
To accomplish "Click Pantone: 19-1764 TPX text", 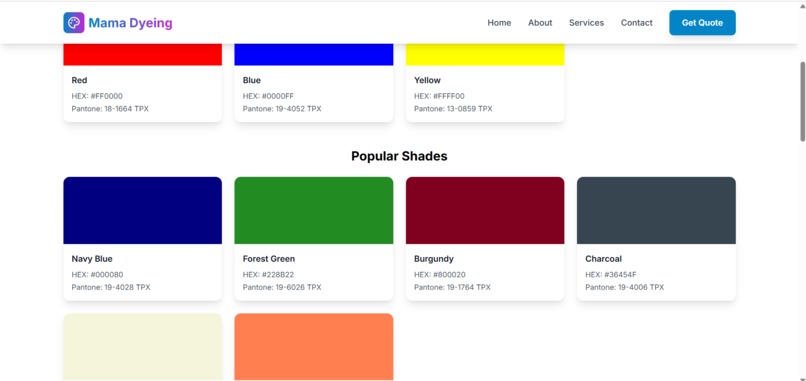I will 452,287.
